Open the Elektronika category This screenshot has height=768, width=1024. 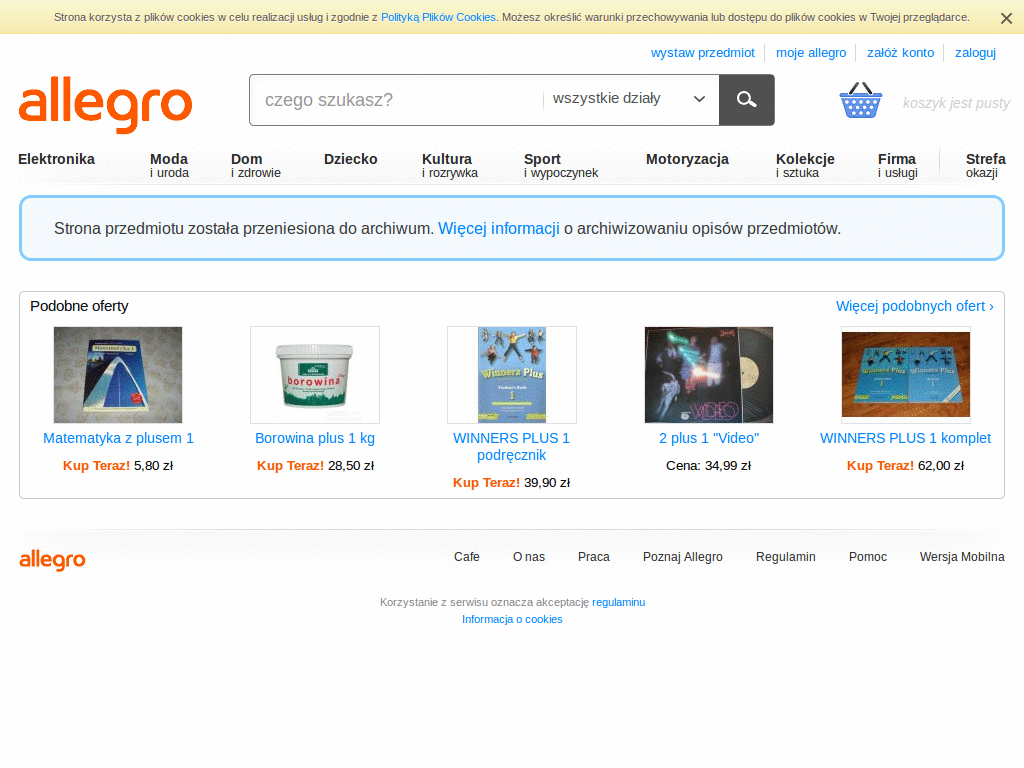(56, 159)
